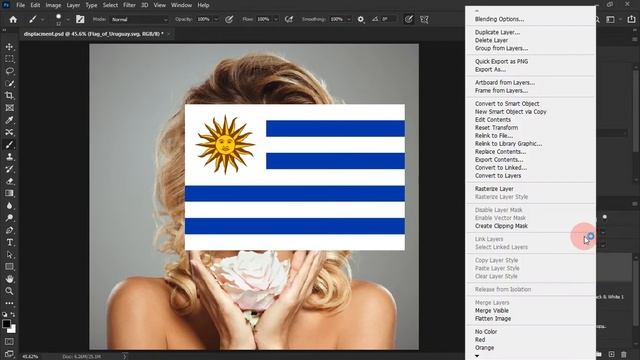The height and width of the screenshot is (360, 640).
Task: Select the Pen tool
Action: tap(9, 230)
